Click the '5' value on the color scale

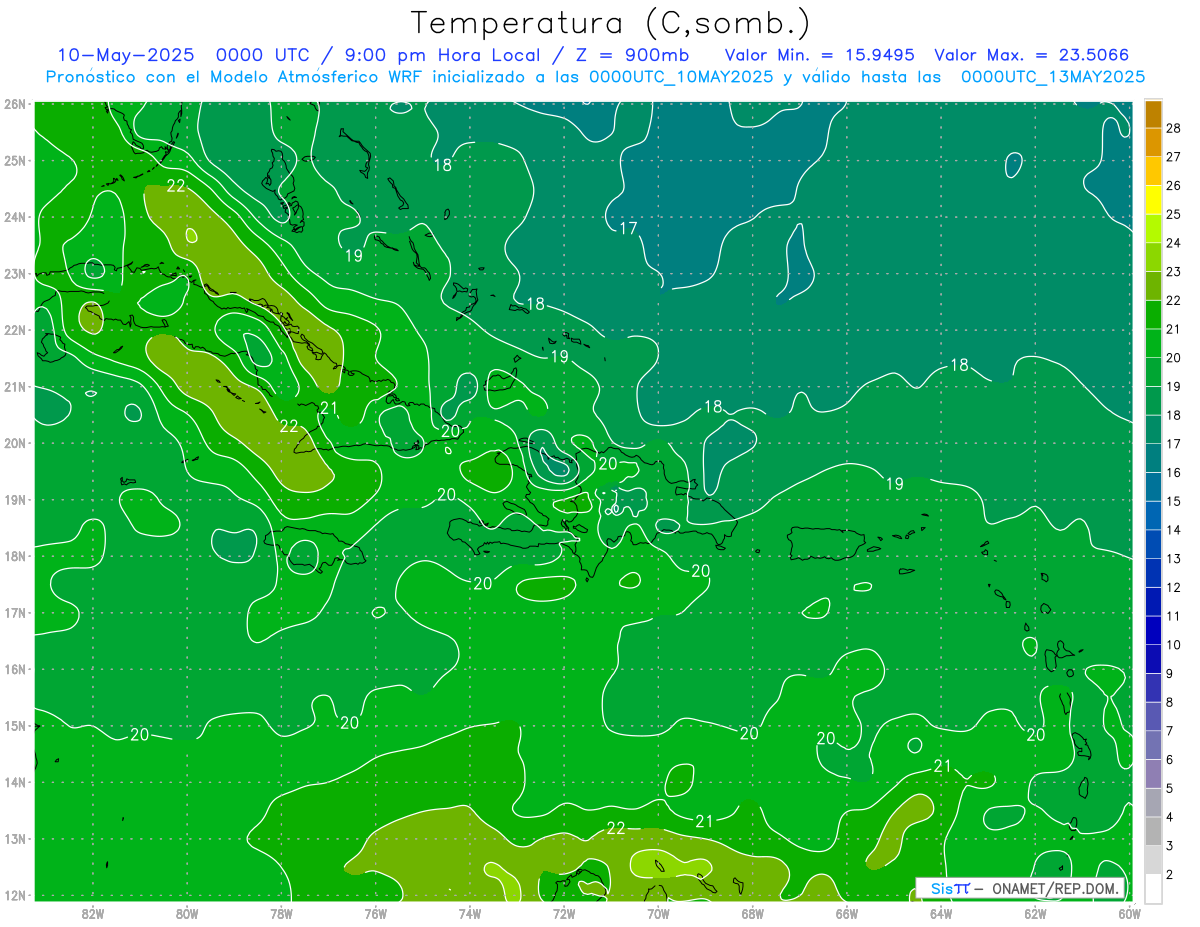point(1170,788)
